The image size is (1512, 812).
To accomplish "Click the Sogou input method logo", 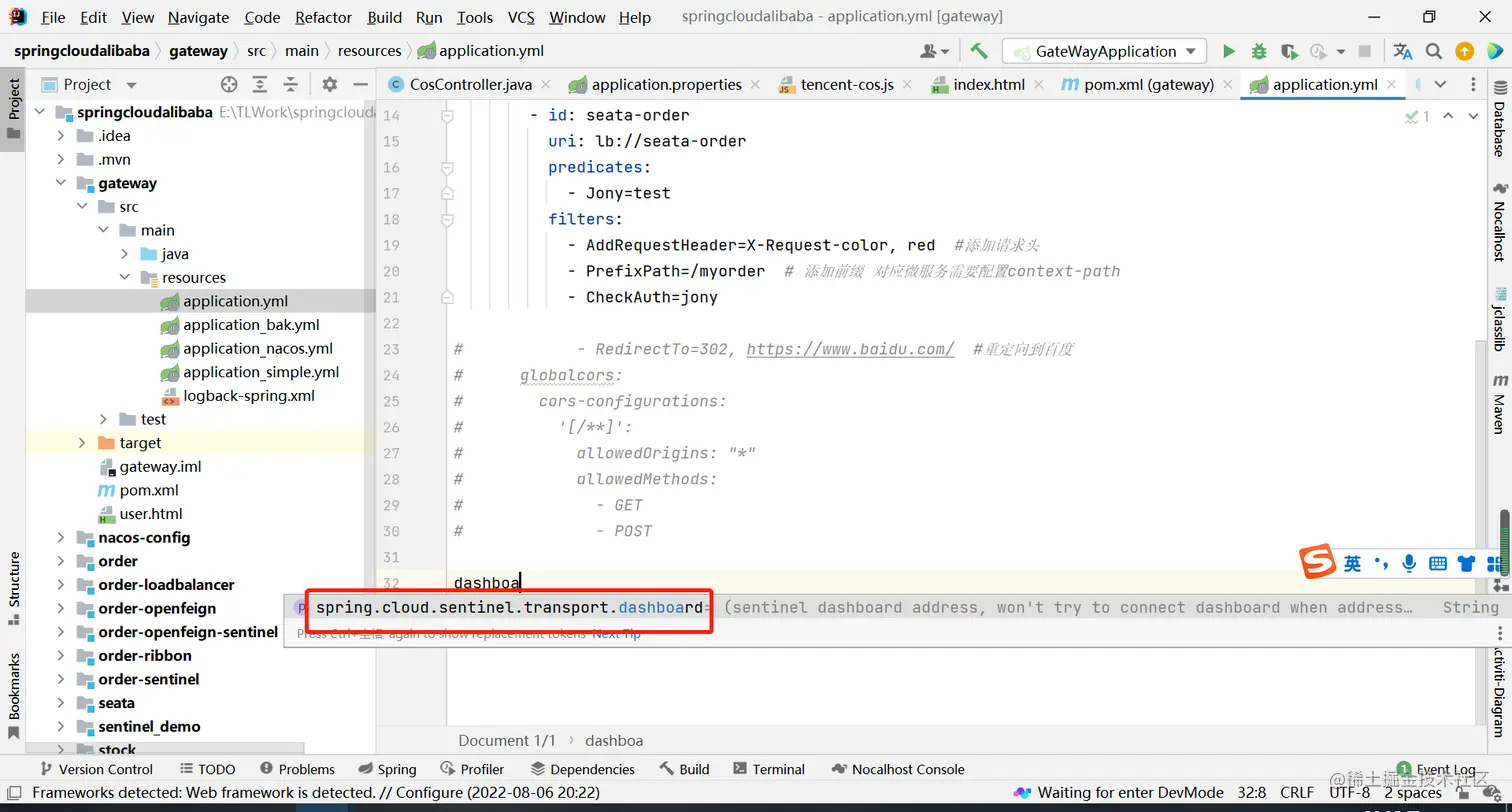I will pos(1317,562).
